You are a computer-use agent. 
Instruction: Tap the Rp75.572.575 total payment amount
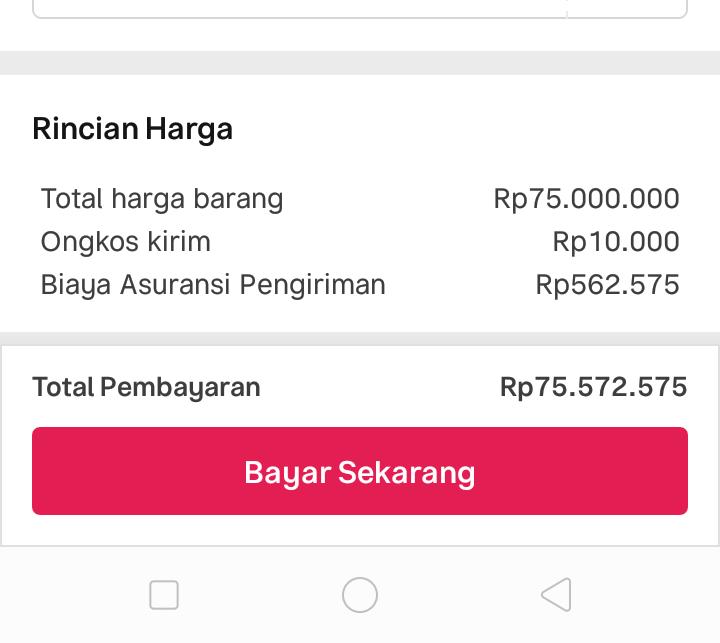[593, 387]
